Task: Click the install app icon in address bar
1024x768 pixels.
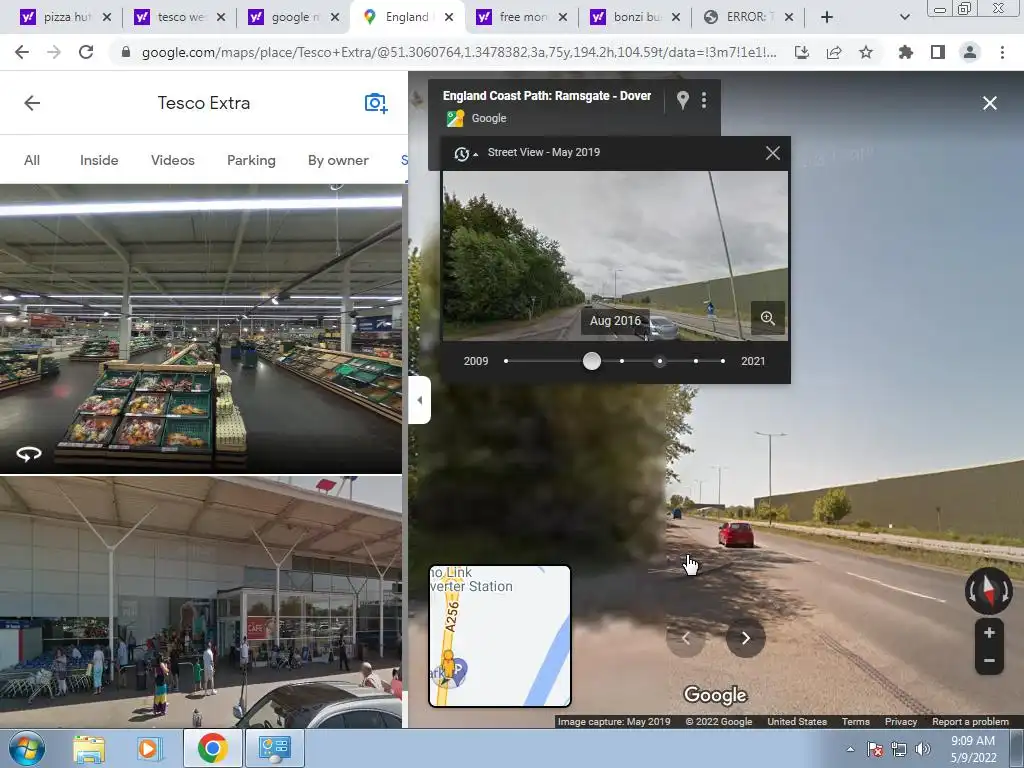Action: [802, 52]
